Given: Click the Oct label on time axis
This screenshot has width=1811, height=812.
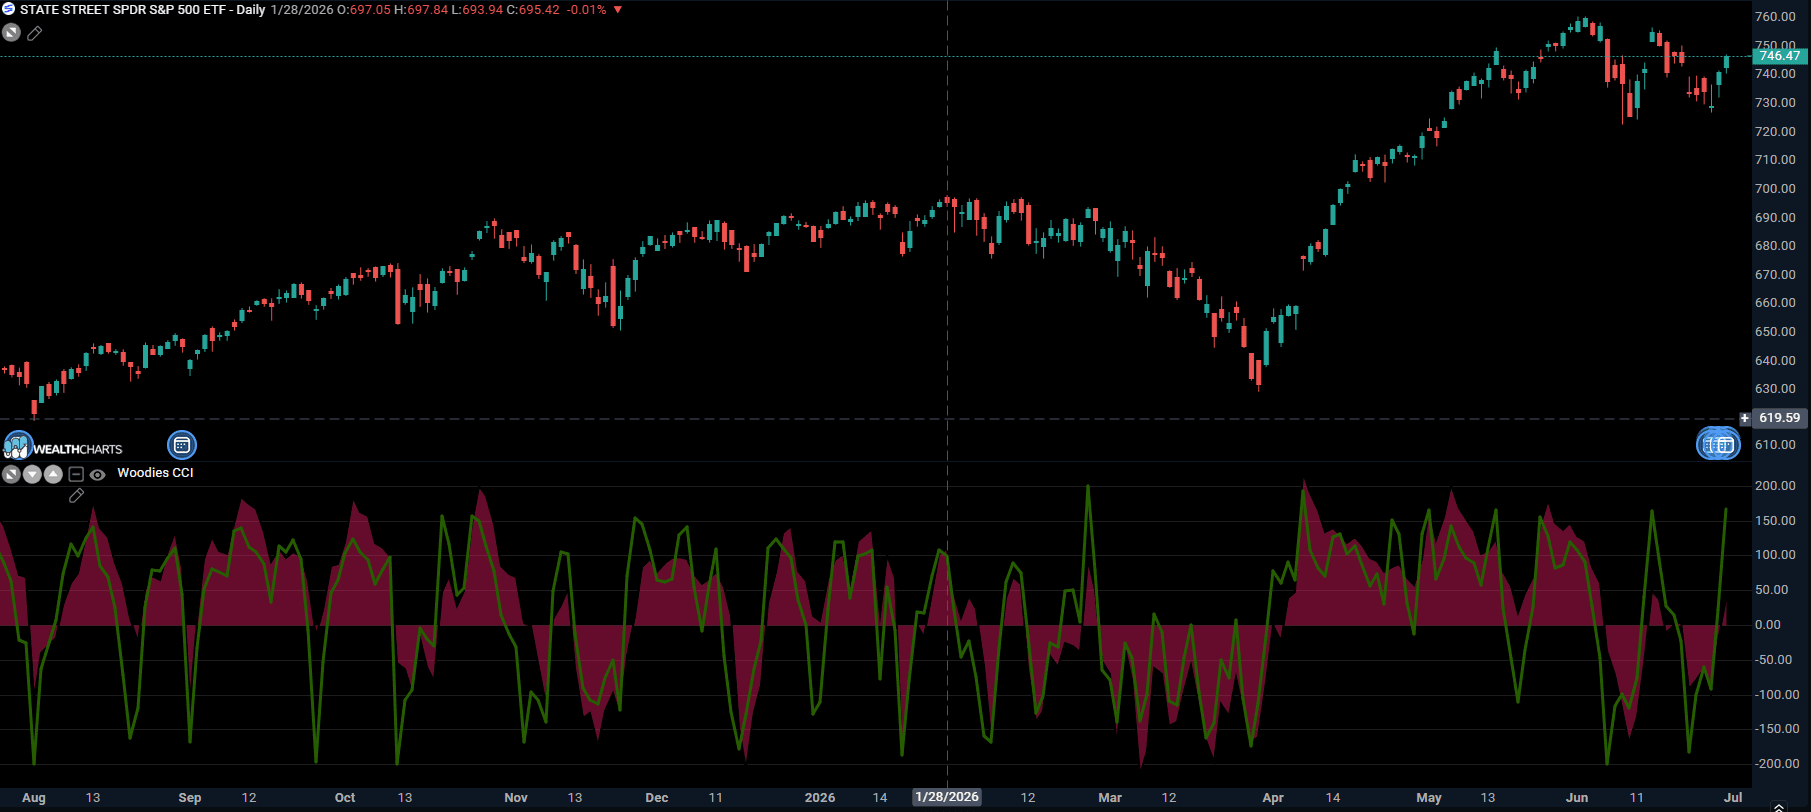Looking at the screenshot, I should pyautogui.click(x=345, y=798).
